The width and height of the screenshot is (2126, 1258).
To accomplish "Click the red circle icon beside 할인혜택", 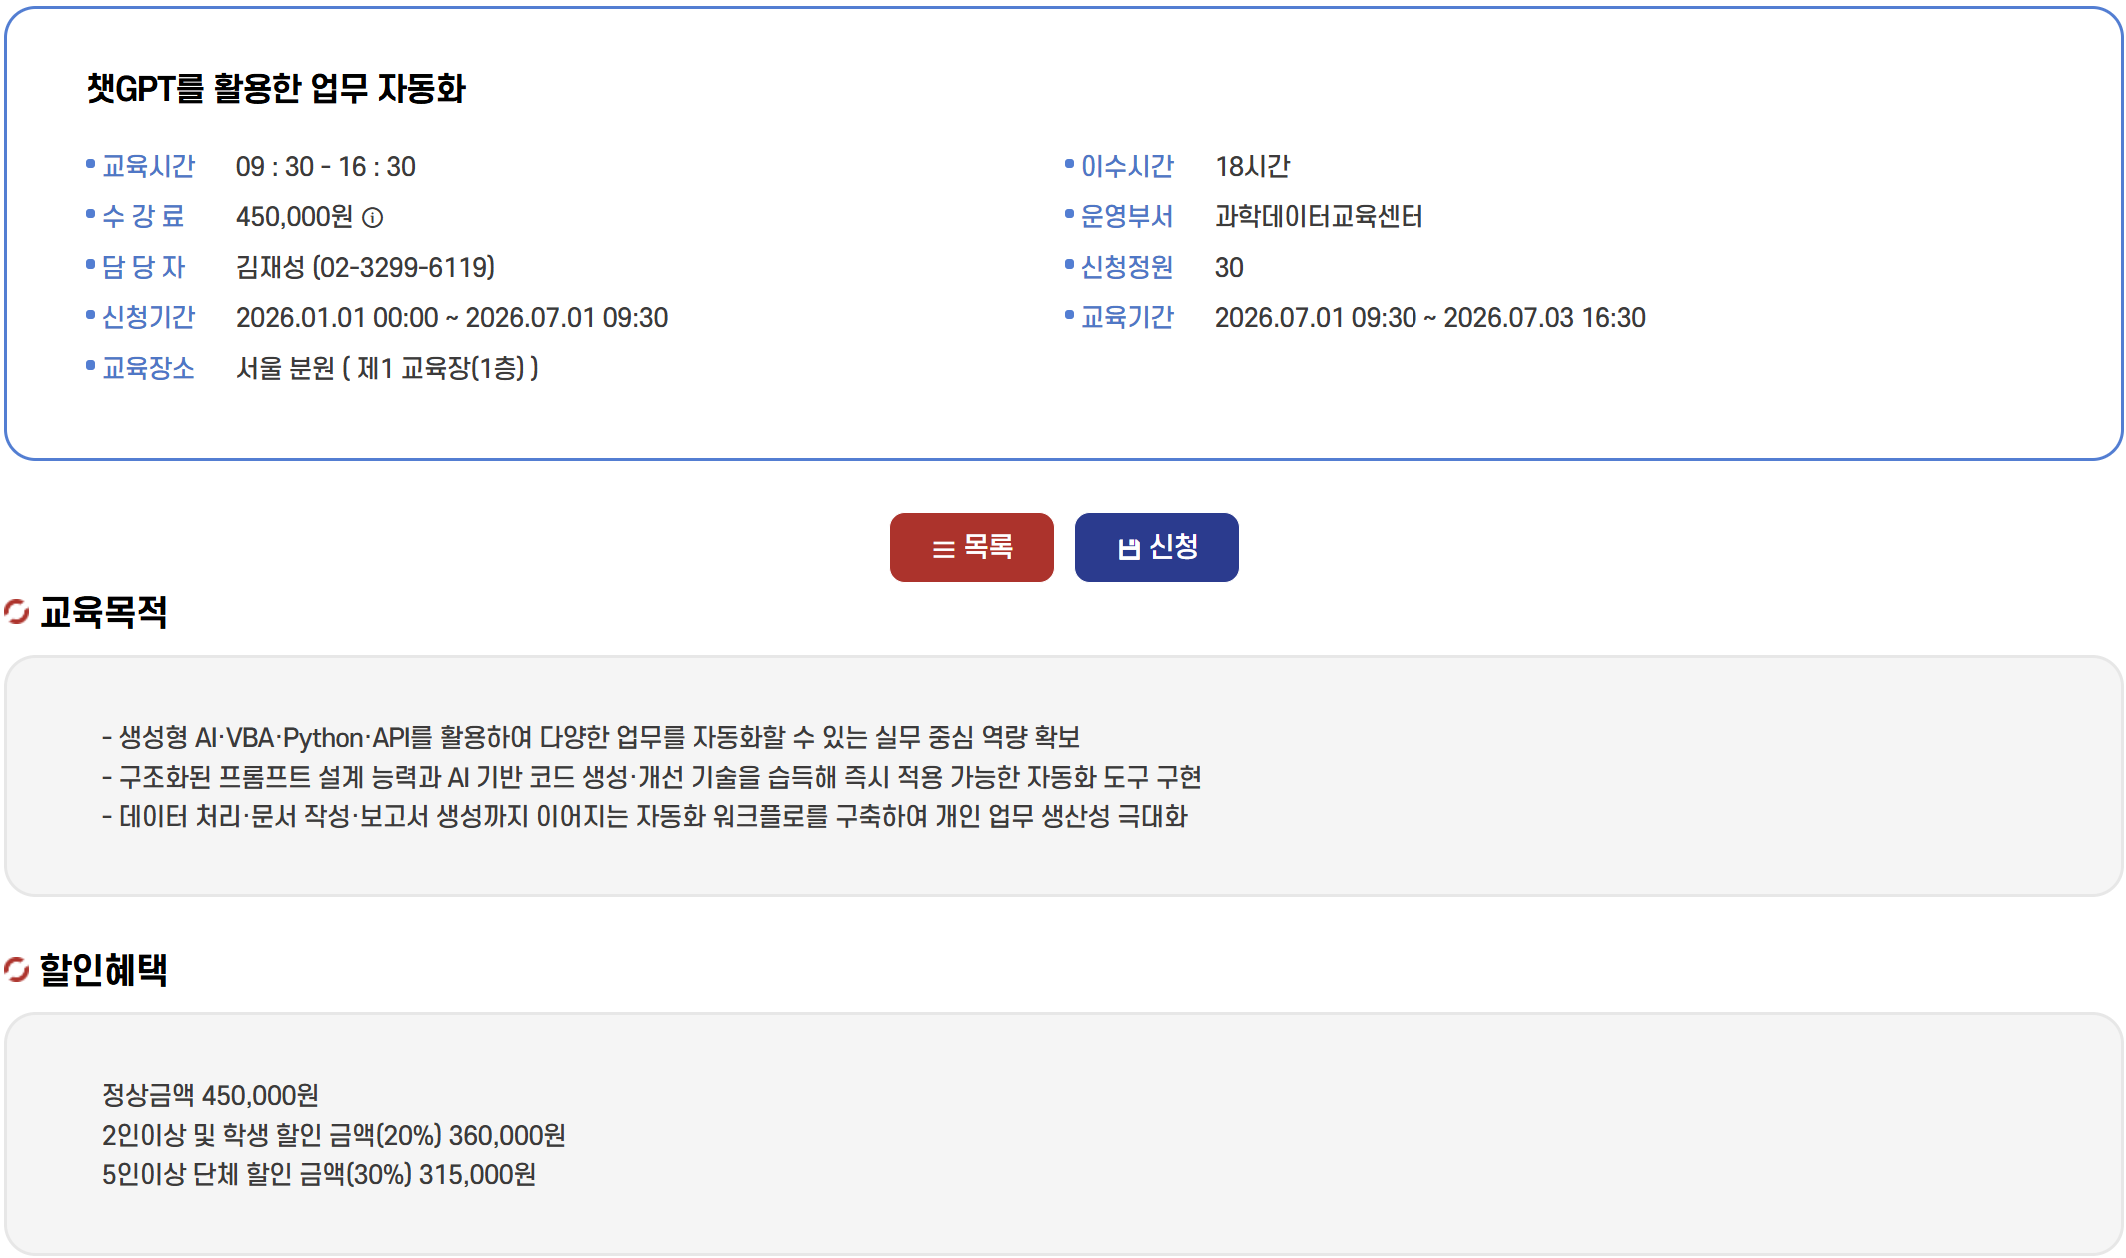I will point(16,969).
